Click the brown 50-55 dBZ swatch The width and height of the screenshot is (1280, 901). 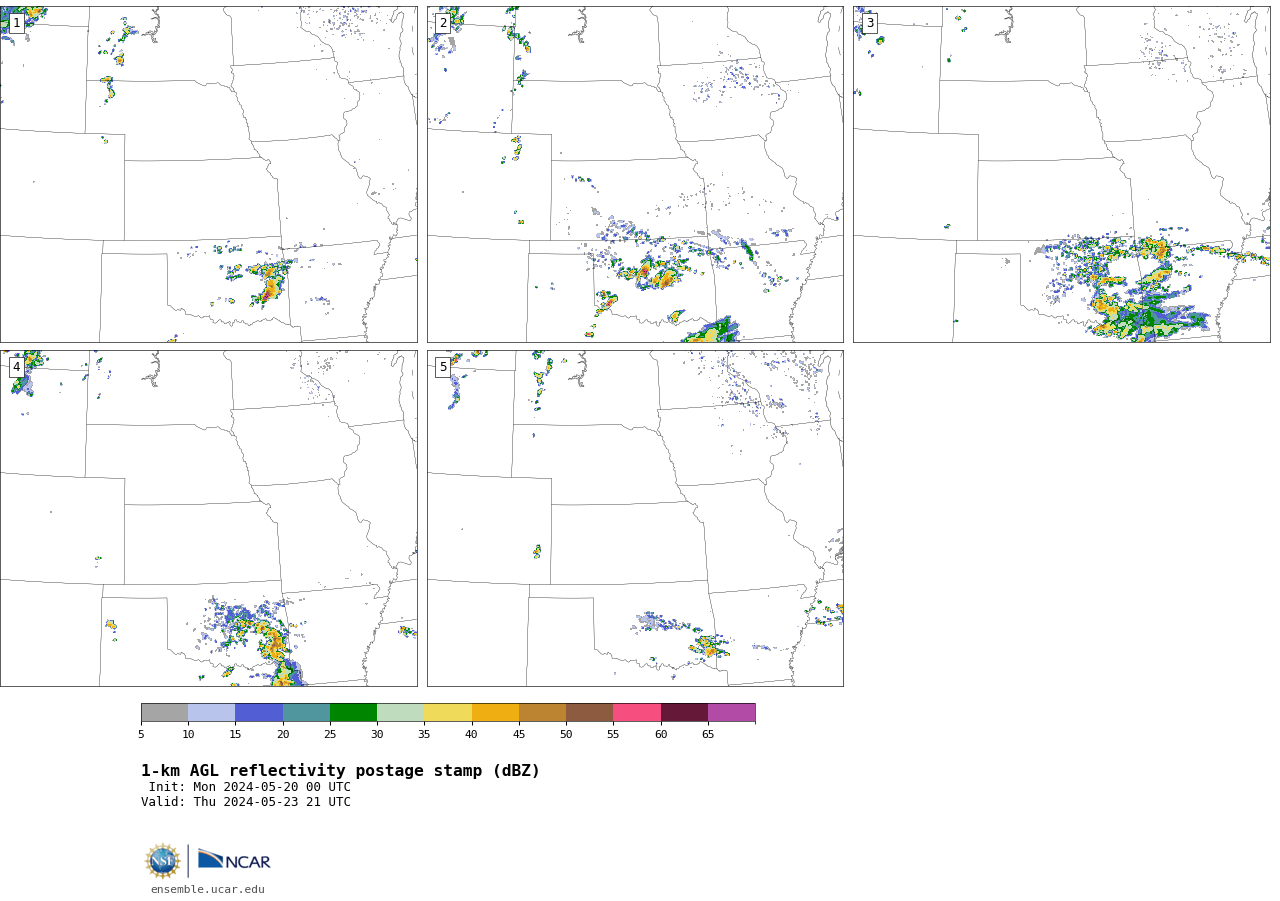point(590,713)
